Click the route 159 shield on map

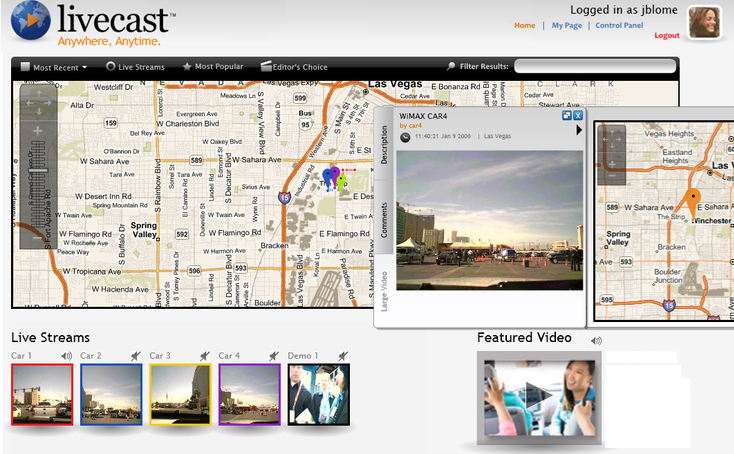tap(110, 123)
